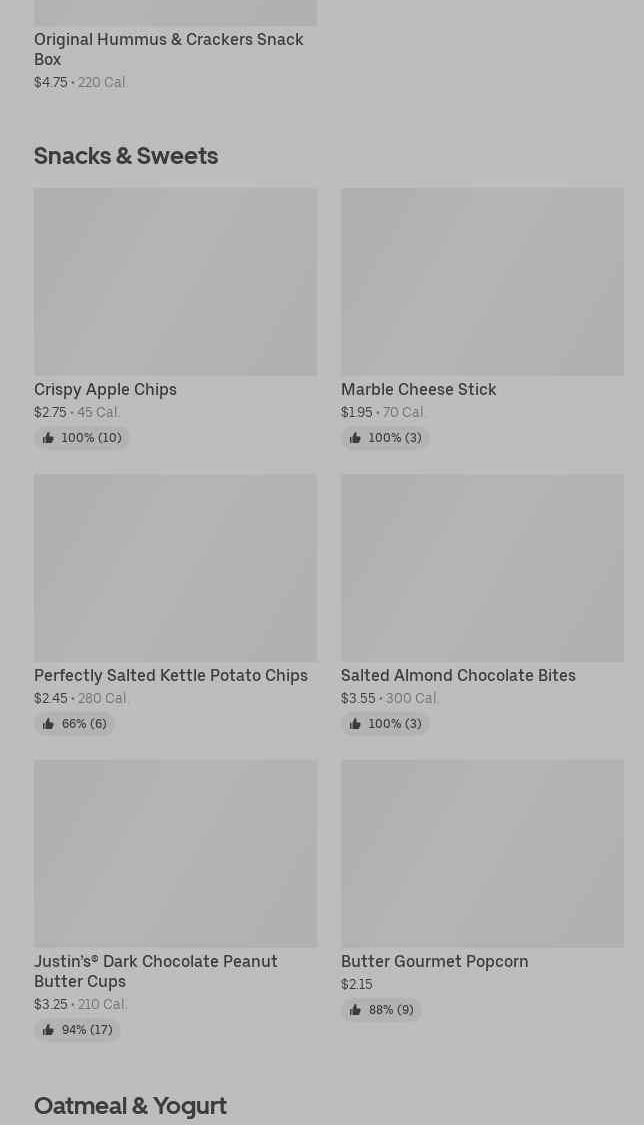Viewport: 644px width, 1125px height.
Task: Click the Marble Cheese Stick name
Action: (418, 389)
